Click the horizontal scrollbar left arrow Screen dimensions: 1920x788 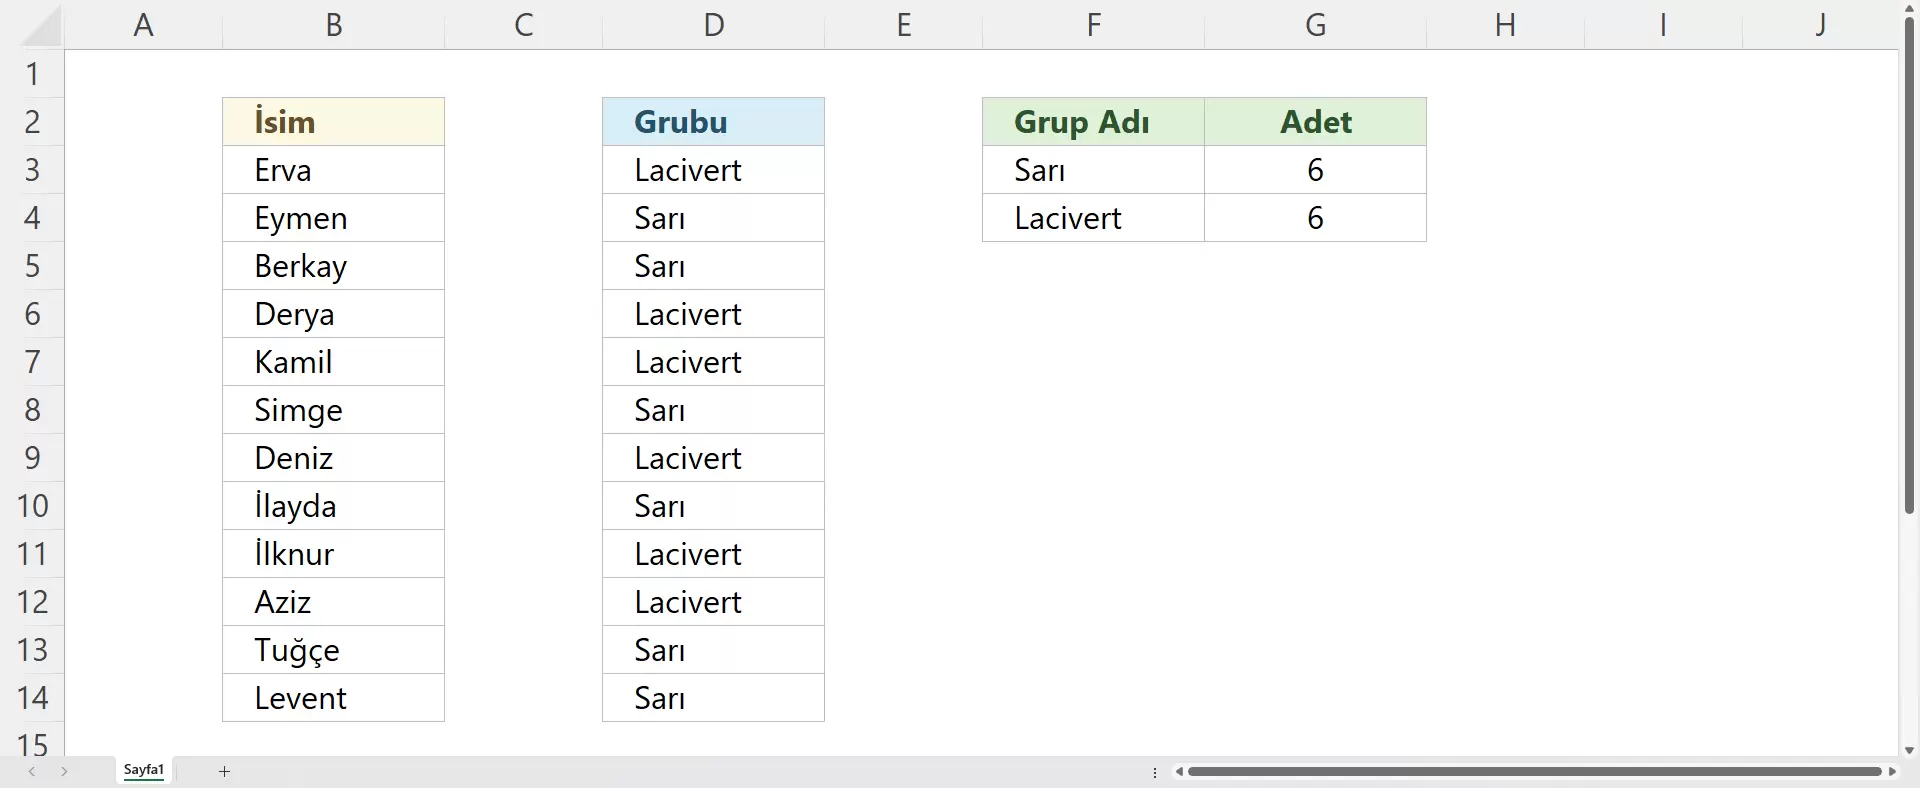[1179, 771]
